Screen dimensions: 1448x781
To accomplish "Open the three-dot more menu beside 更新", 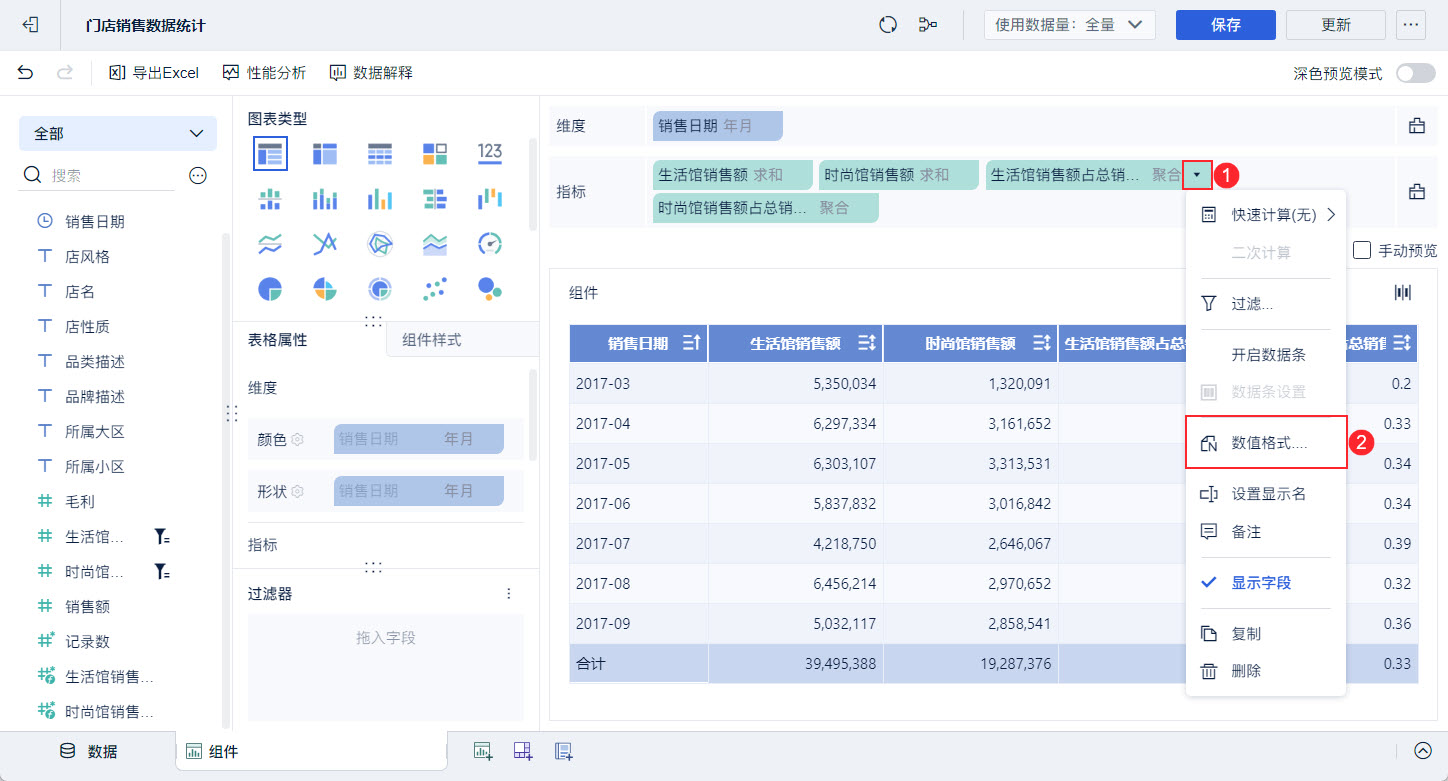I will (x=1411, y=25).
